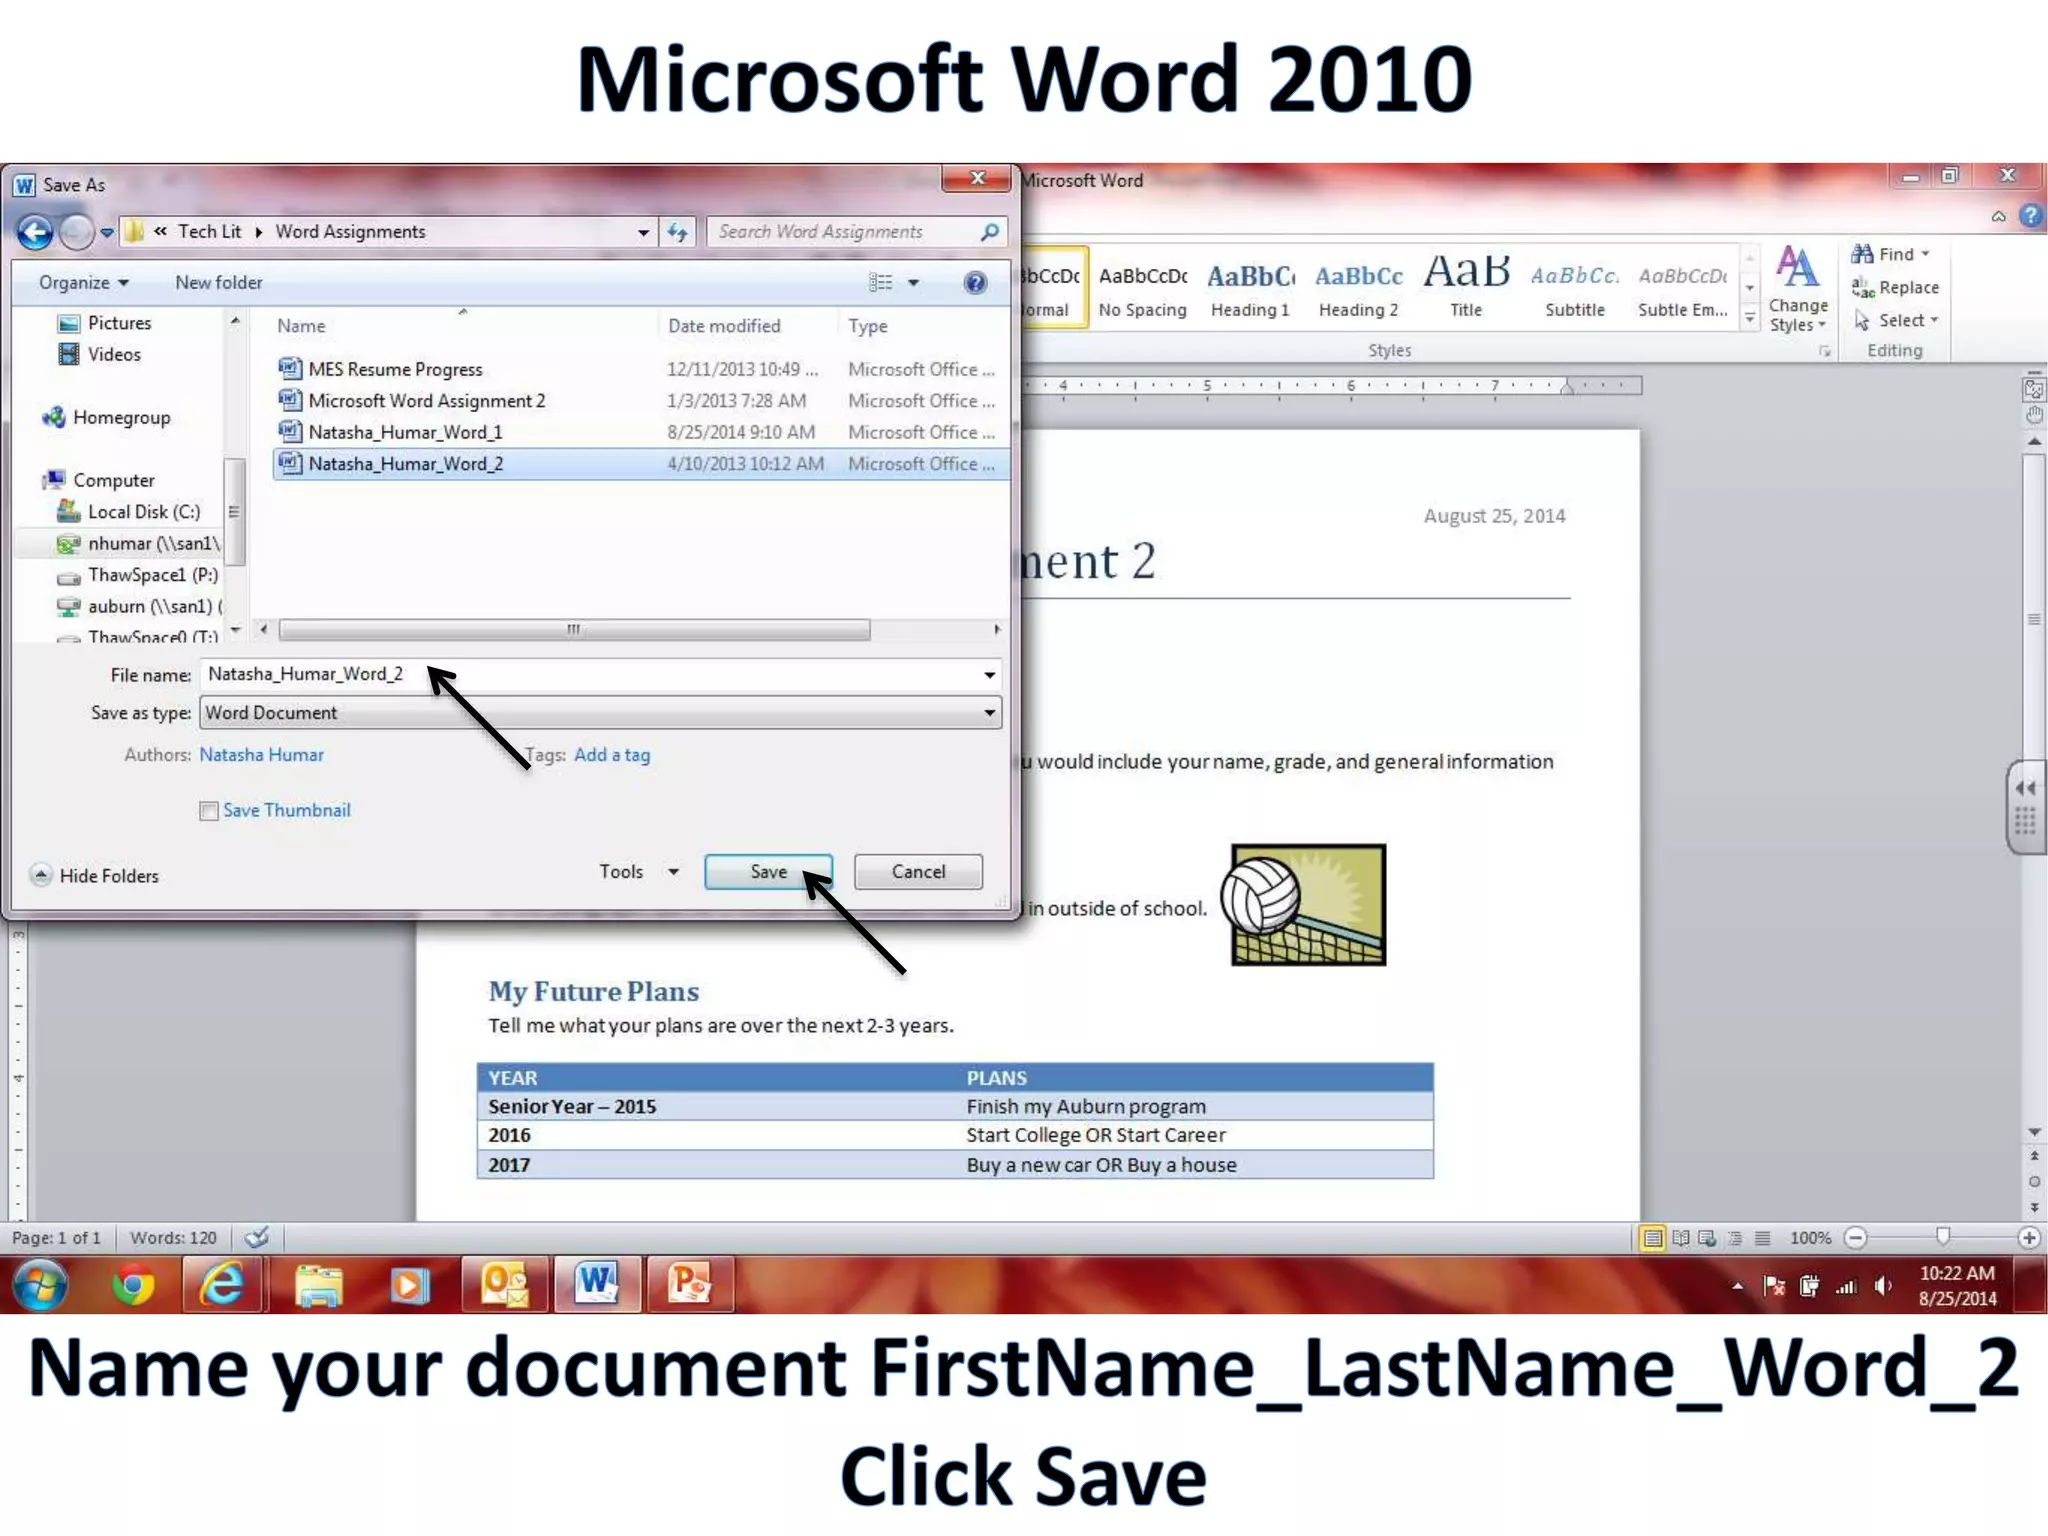Apply the Title style
Screen dimensions: 2048x1536
coord(1466,289)
